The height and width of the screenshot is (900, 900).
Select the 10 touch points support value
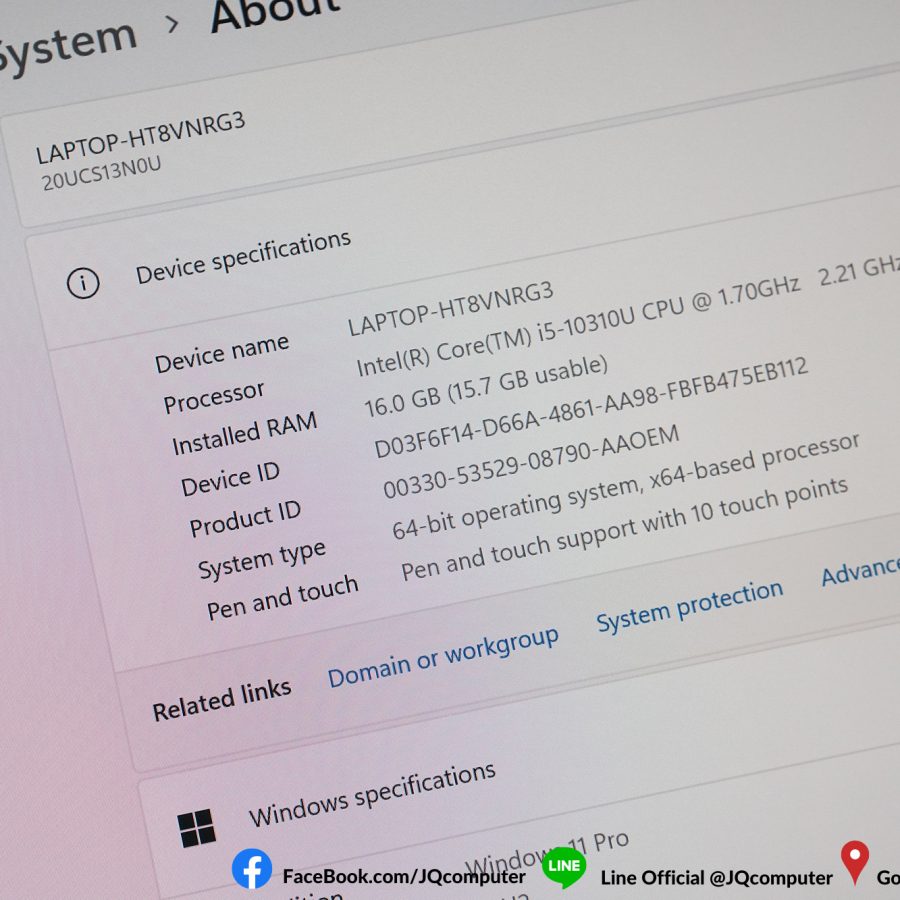click(624, 529)
